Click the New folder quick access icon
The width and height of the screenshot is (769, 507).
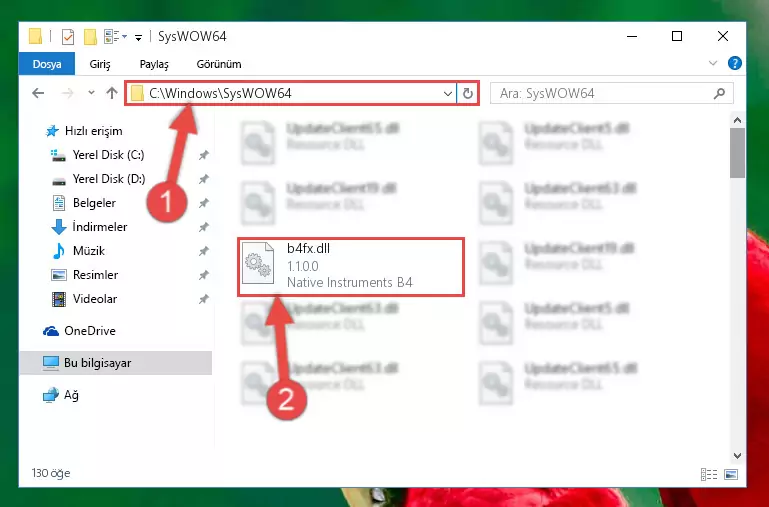tap(90, 37)
